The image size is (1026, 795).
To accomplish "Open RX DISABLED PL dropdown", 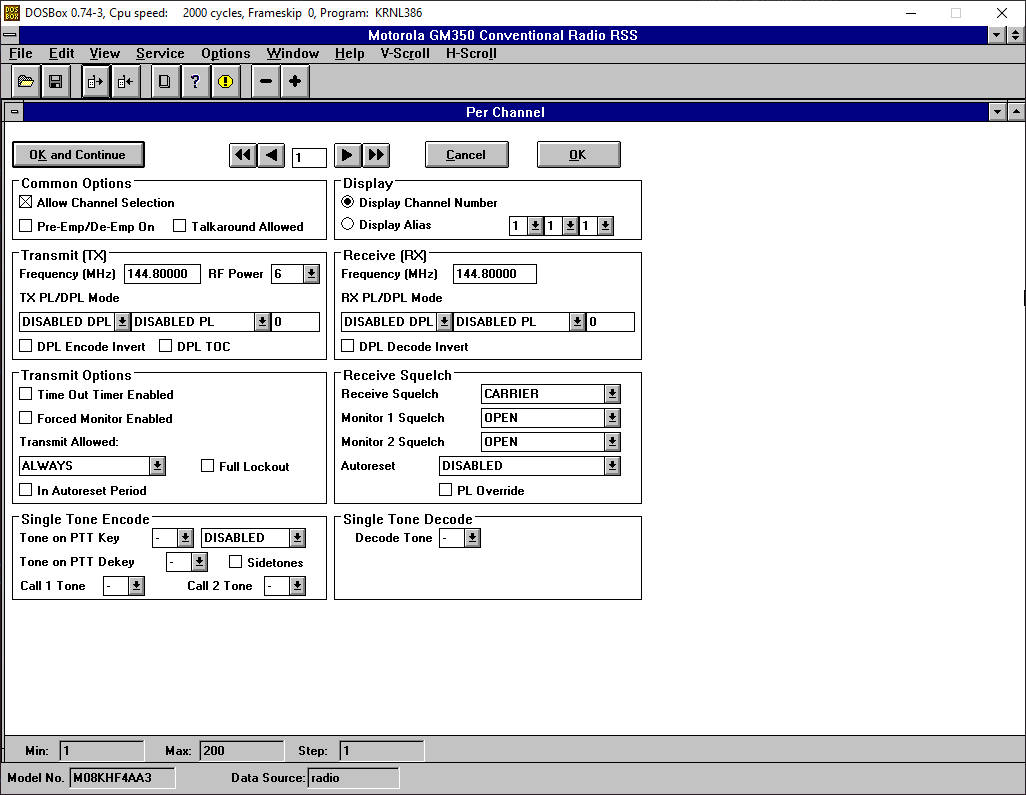I will click(577, 321).
